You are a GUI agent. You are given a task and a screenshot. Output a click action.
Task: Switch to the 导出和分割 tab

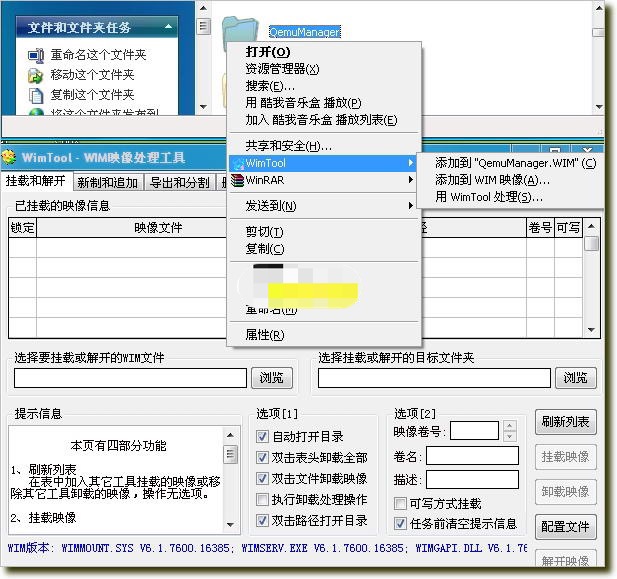pos(179,183)
